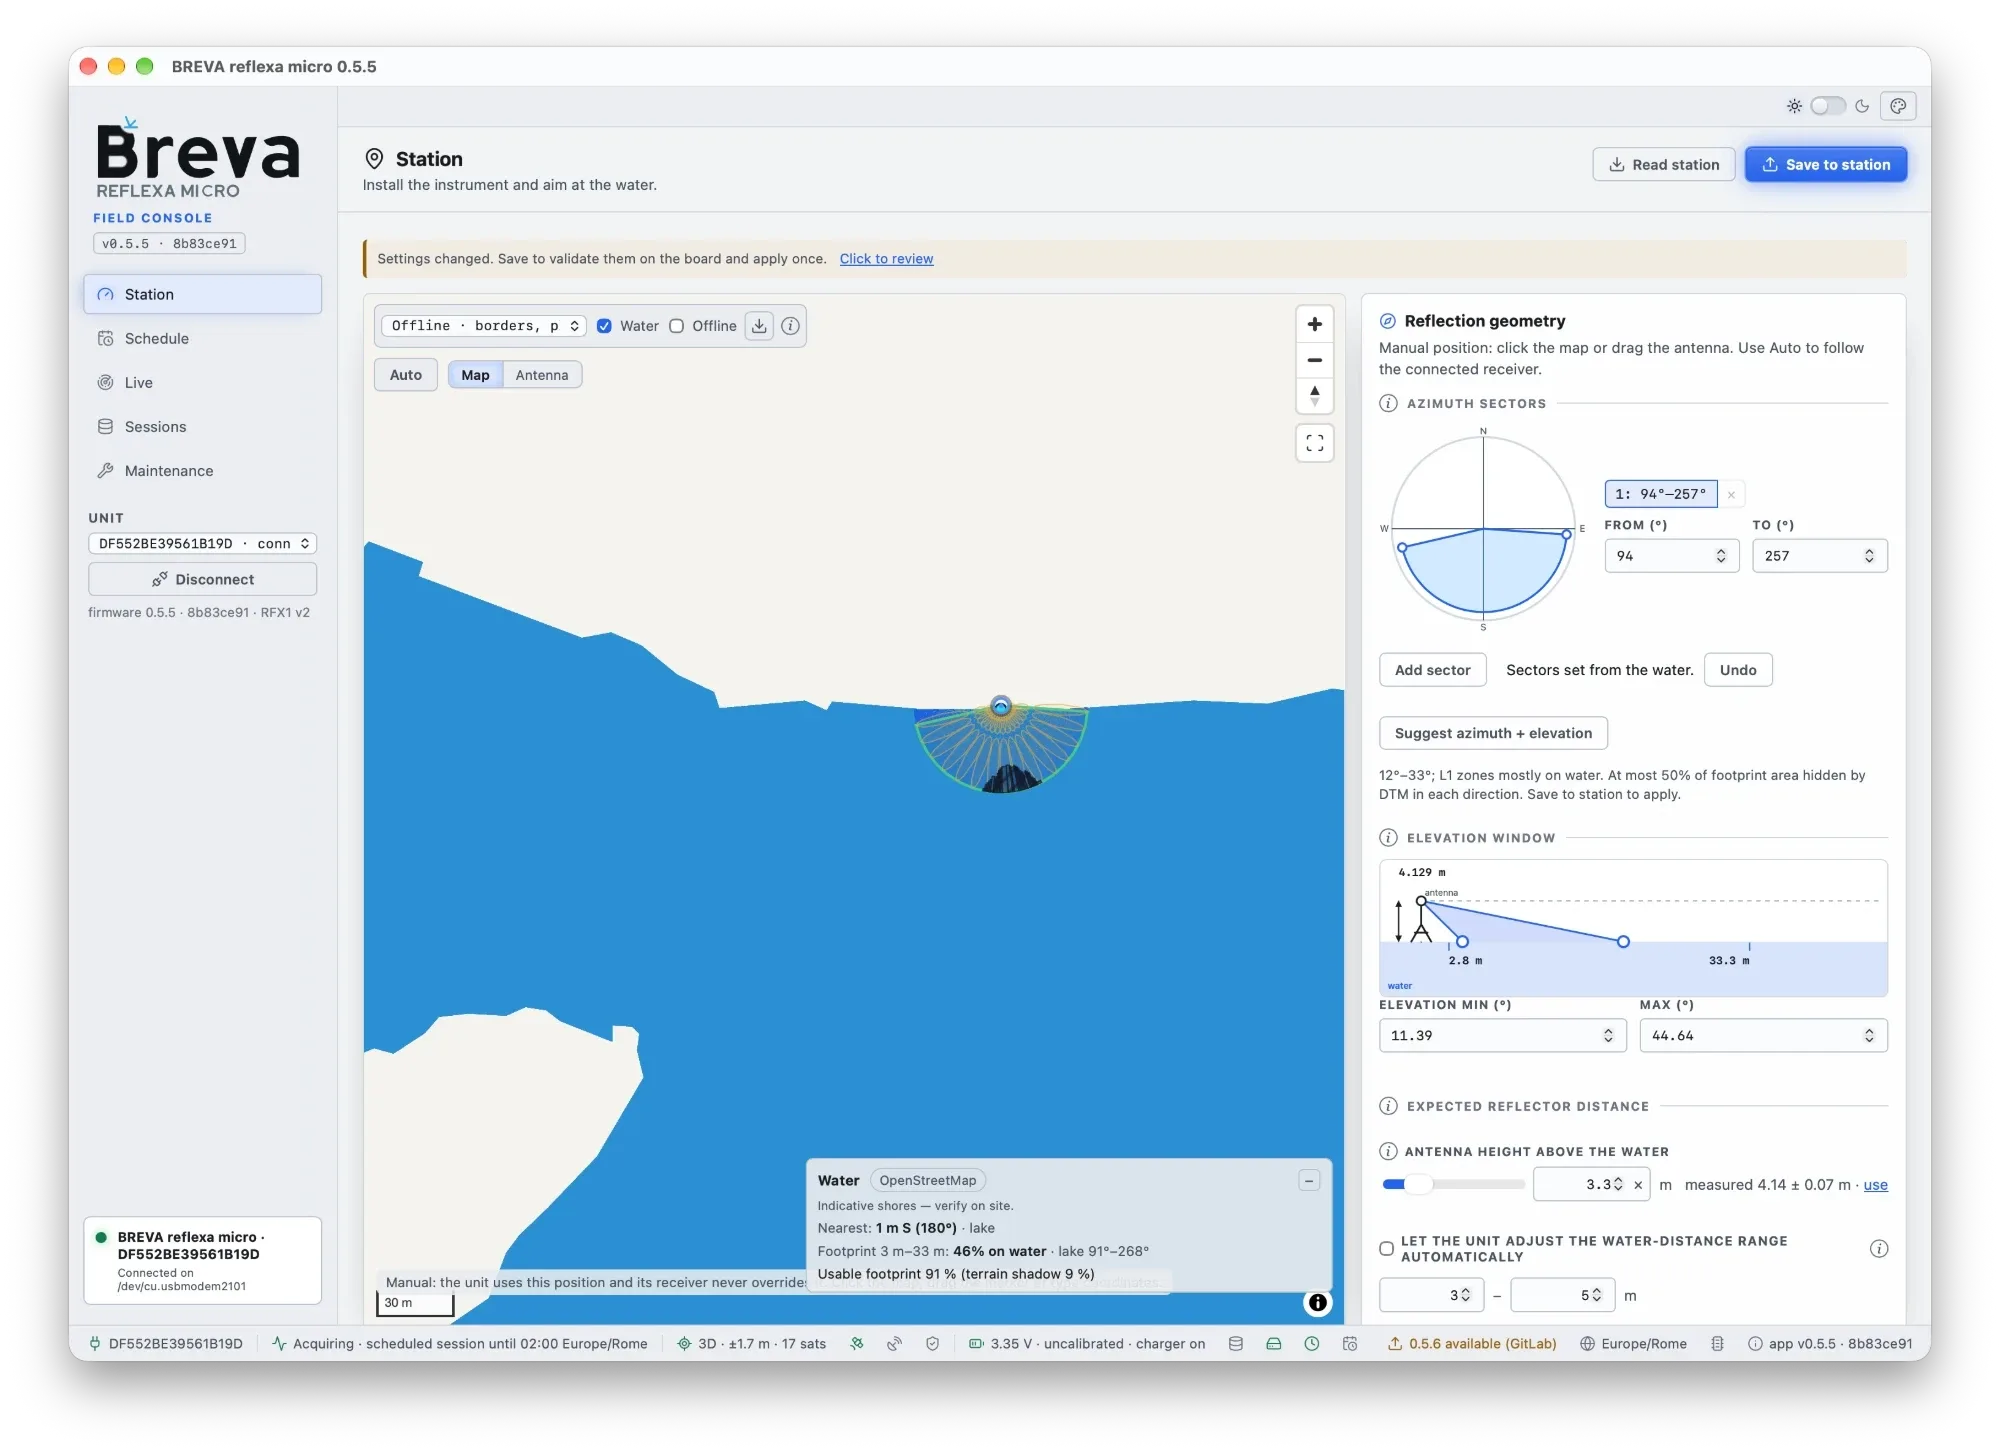
Task: Open Elevation Window info icon
Action: coord(1388,838)
